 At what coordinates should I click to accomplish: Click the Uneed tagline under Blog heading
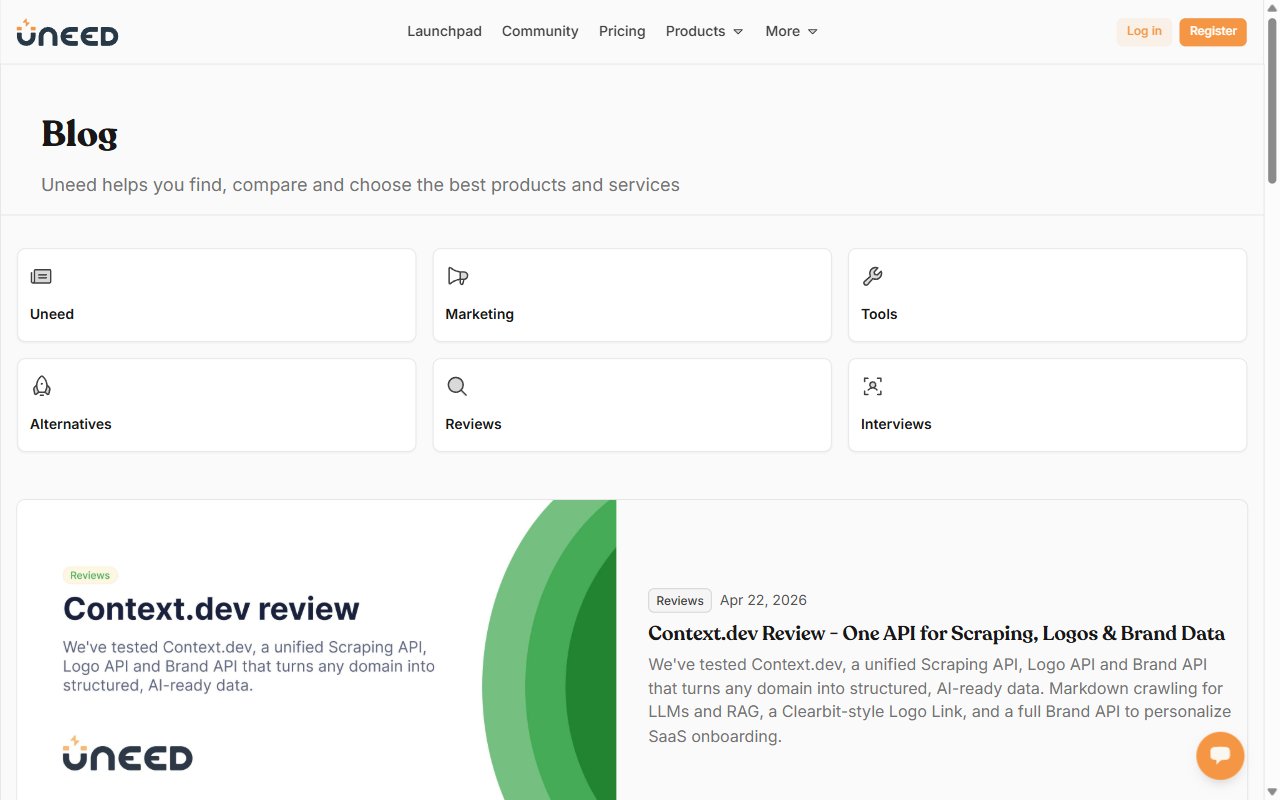360,185
